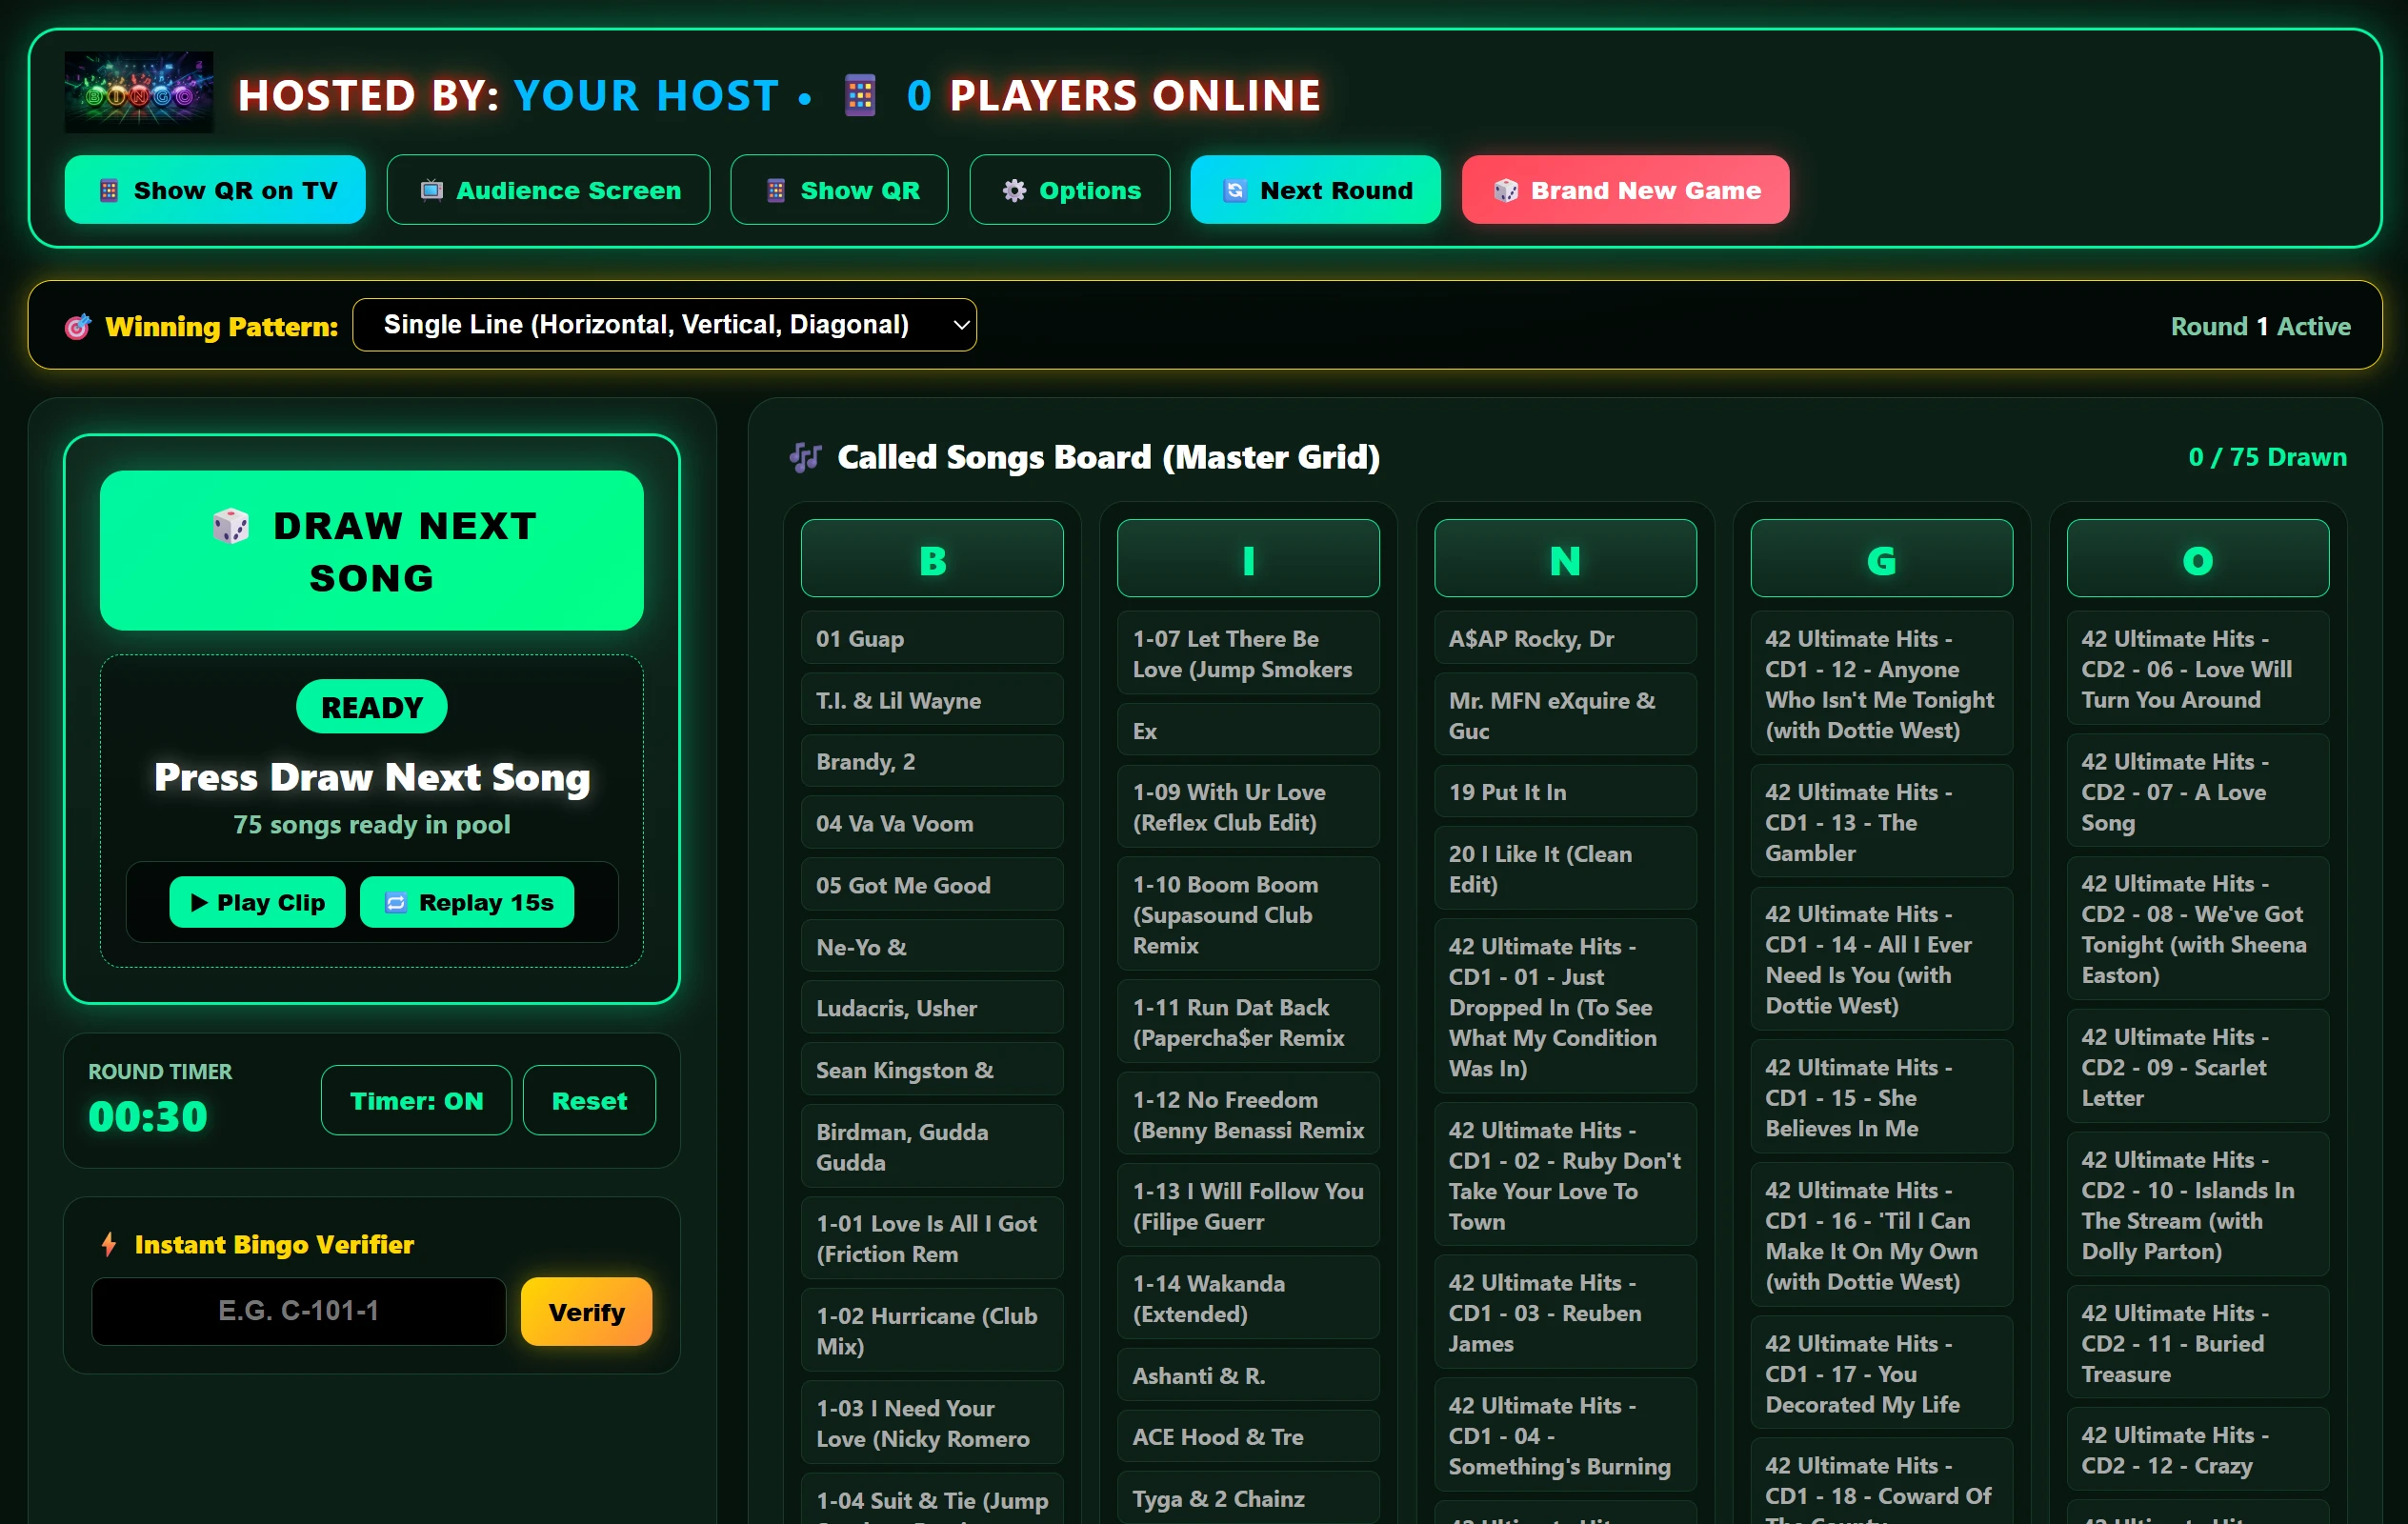Click the bingo logo thumbnail

click(139, 93)
